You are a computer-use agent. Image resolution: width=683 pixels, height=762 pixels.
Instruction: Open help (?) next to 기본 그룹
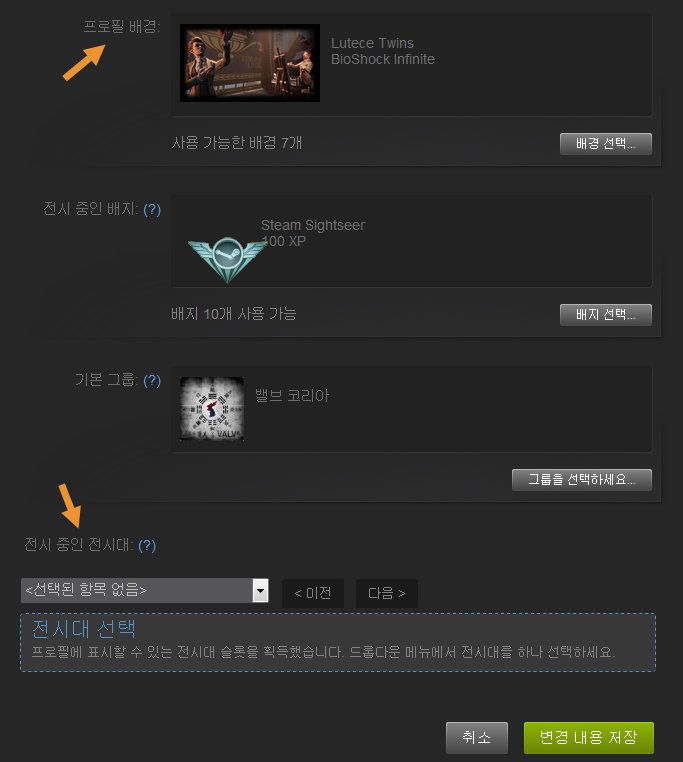click(152, 380)
